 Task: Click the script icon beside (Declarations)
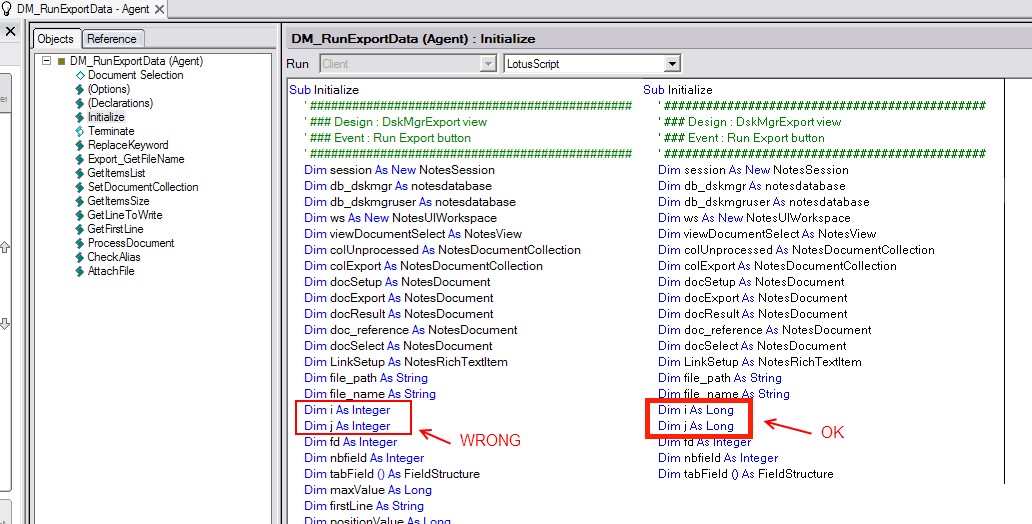point(80,103)
